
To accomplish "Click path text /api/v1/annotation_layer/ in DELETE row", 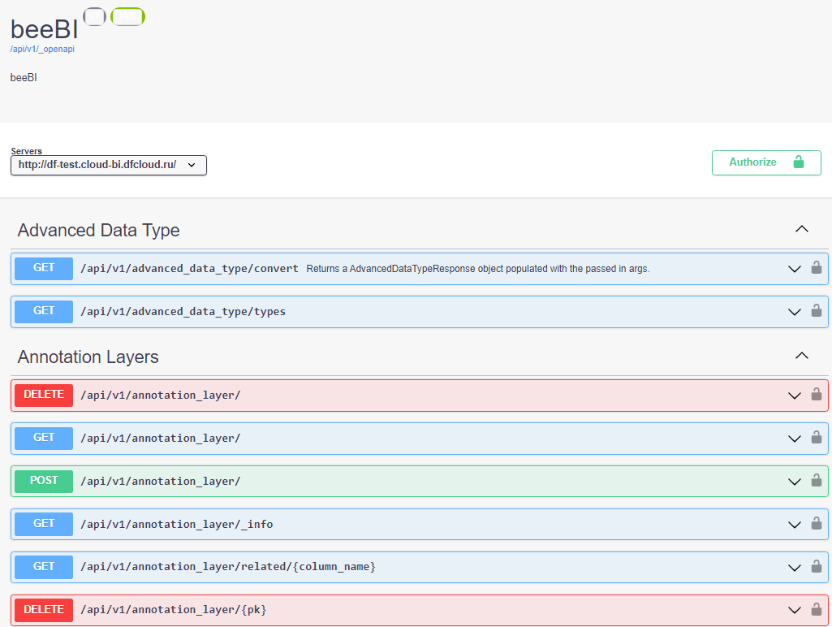I will pyautogui.click(x=160, y=395).
